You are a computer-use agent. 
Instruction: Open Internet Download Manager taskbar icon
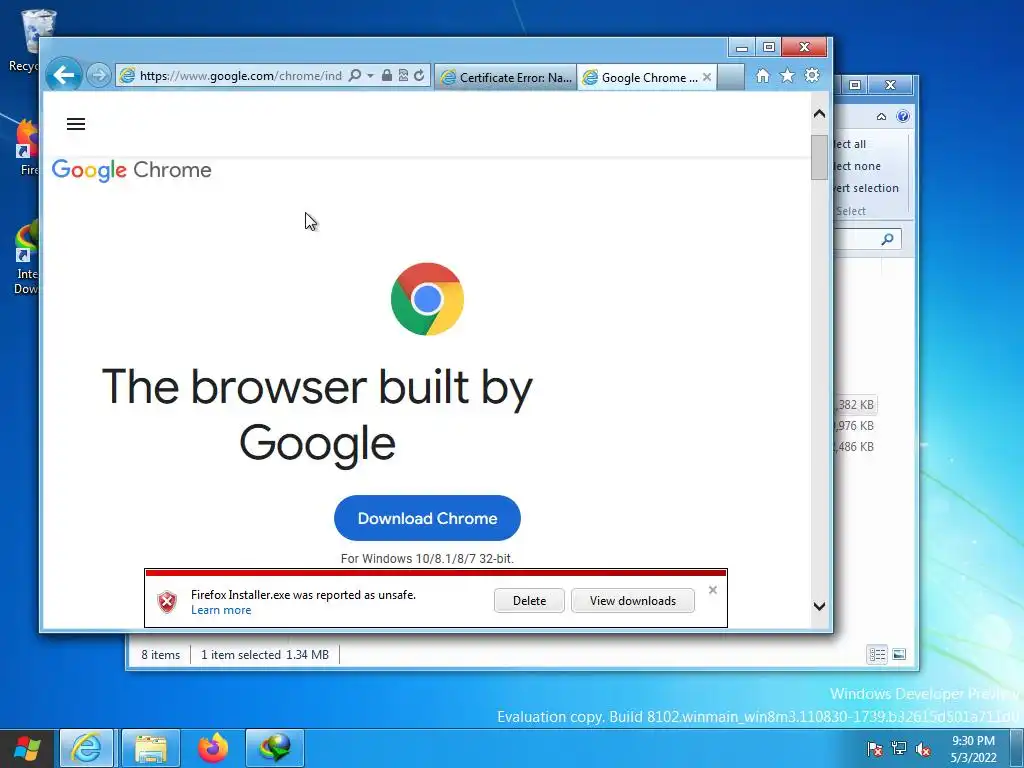point(275,748)
